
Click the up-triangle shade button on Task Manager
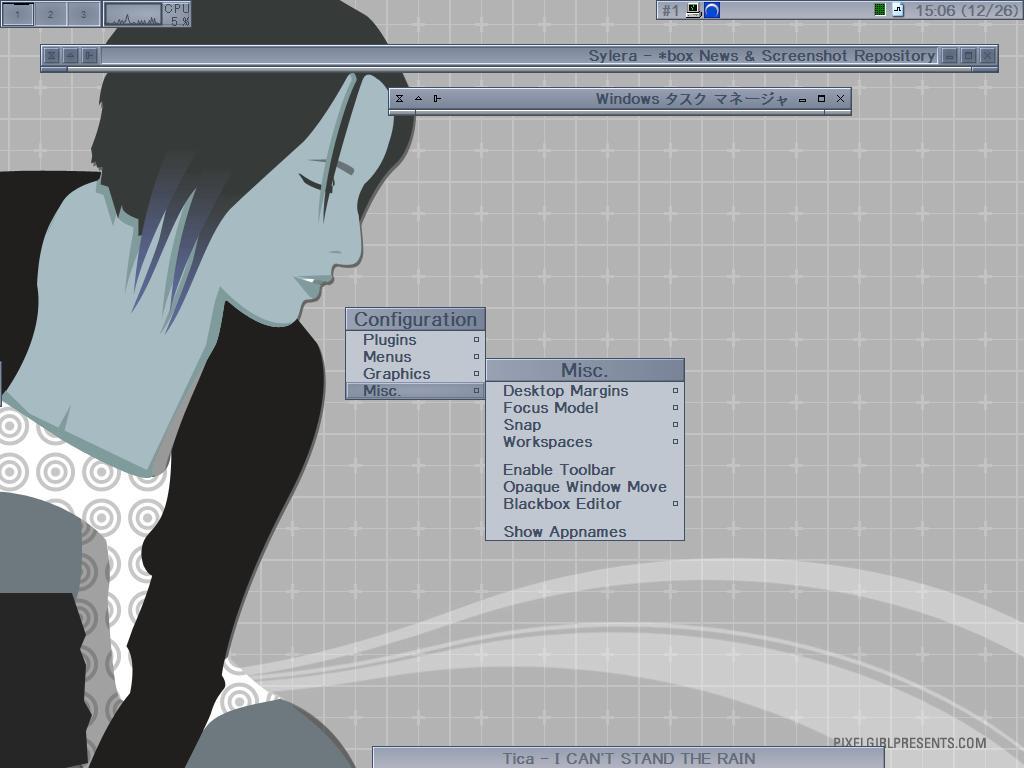click(x=418, y=99)
